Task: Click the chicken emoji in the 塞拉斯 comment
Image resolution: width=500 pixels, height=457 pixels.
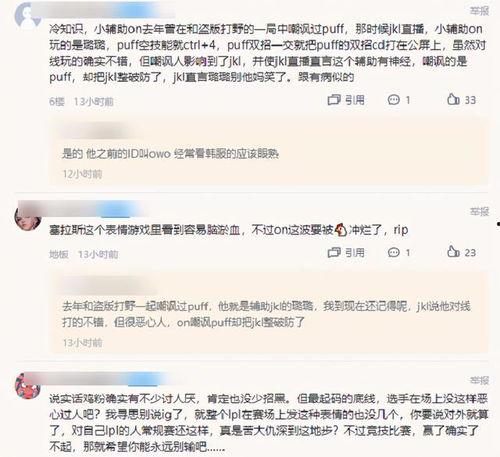Action: tap(341, 230)
